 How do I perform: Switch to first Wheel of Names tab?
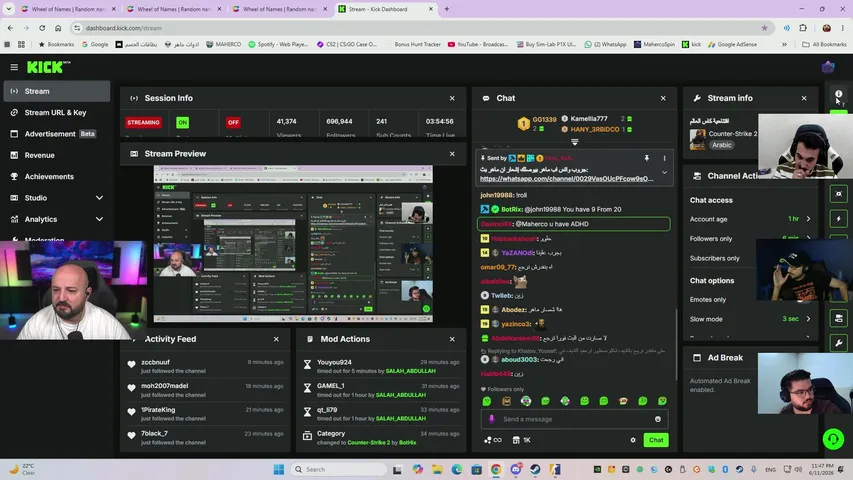coord(69,9)
